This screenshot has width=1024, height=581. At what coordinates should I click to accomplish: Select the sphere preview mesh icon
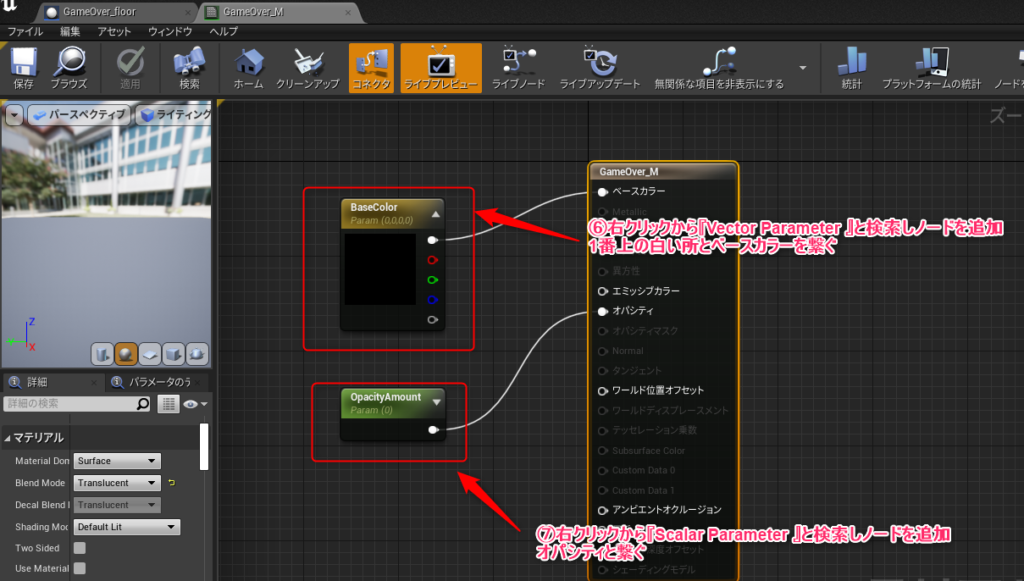coord(126,354)
